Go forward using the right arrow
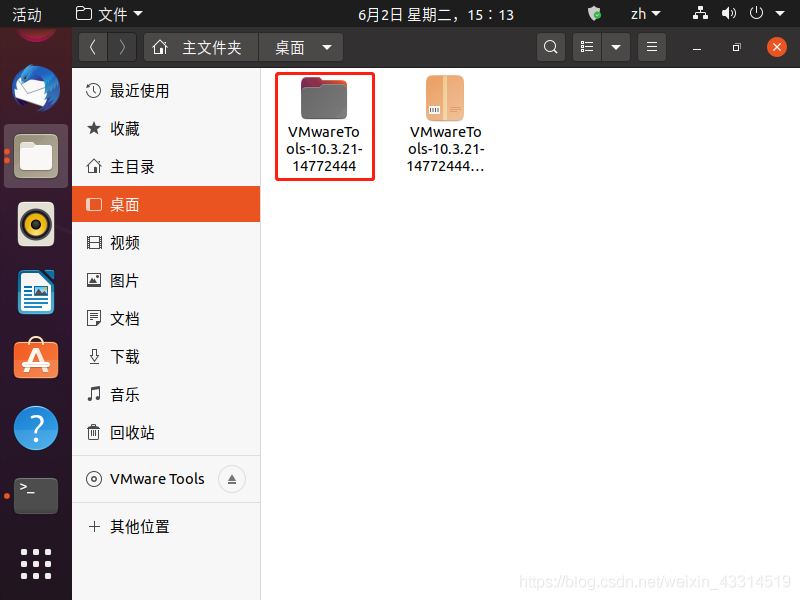This screenshot has width=800, height=600. [122, 47]
